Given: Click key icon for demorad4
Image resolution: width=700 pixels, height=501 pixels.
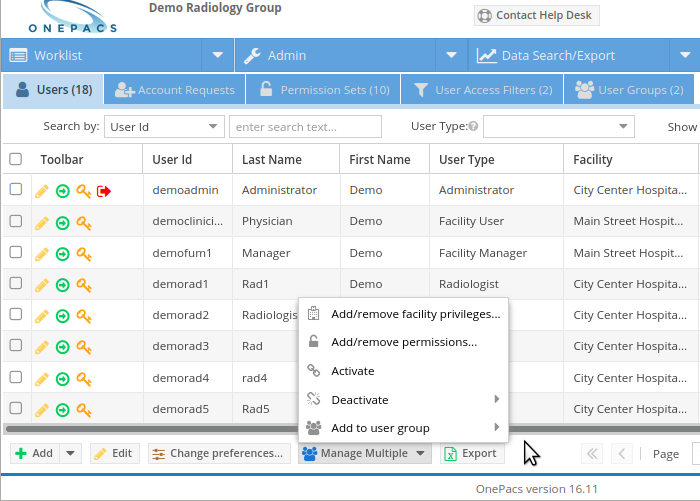Looking at the screenshot, I should [x=83, y=379].
